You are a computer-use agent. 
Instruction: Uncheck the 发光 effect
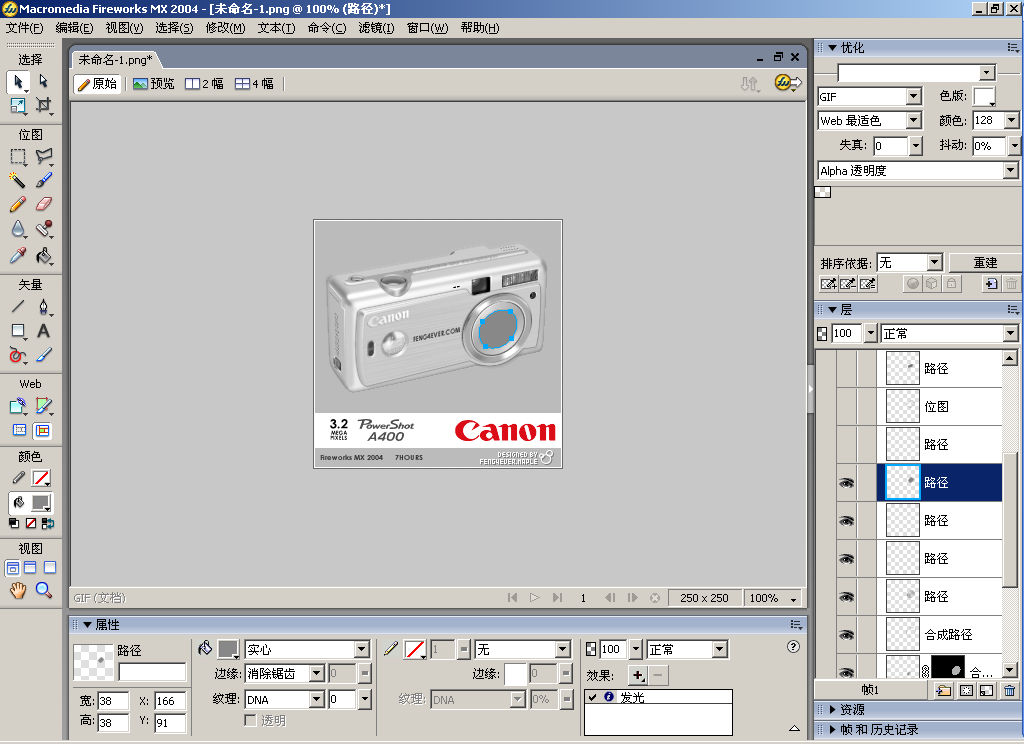coord(592,697)
